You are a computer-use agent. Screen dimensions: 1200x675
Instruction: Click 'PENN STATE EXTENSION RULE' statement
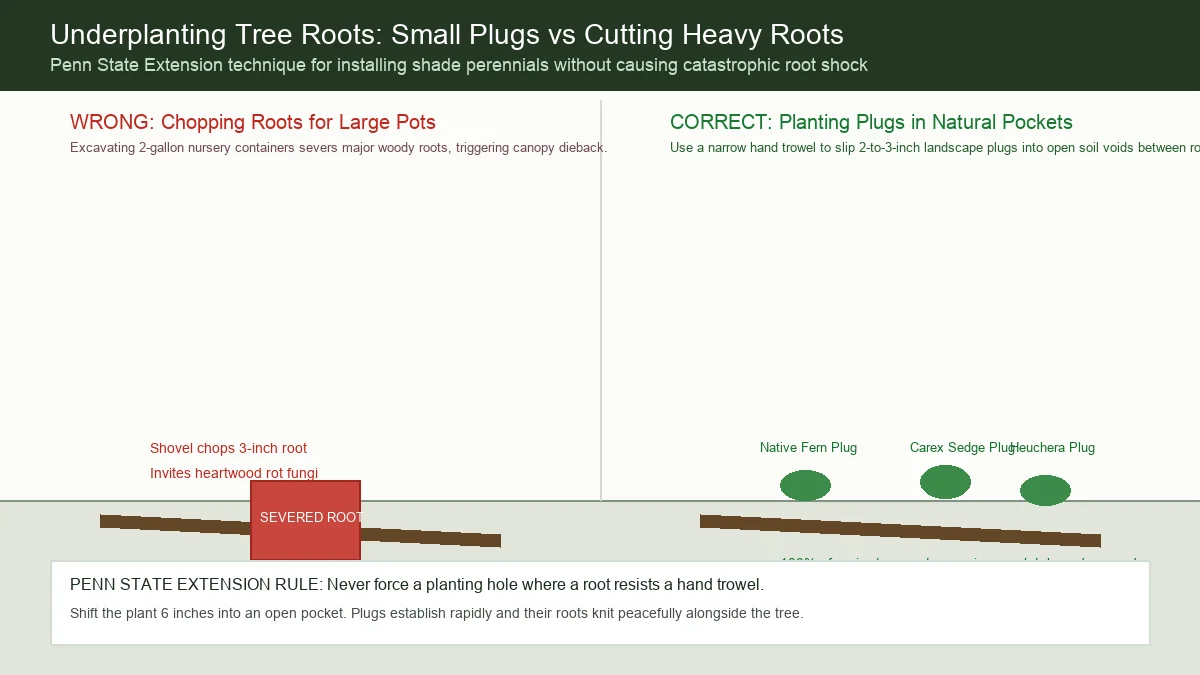point(417,584)
